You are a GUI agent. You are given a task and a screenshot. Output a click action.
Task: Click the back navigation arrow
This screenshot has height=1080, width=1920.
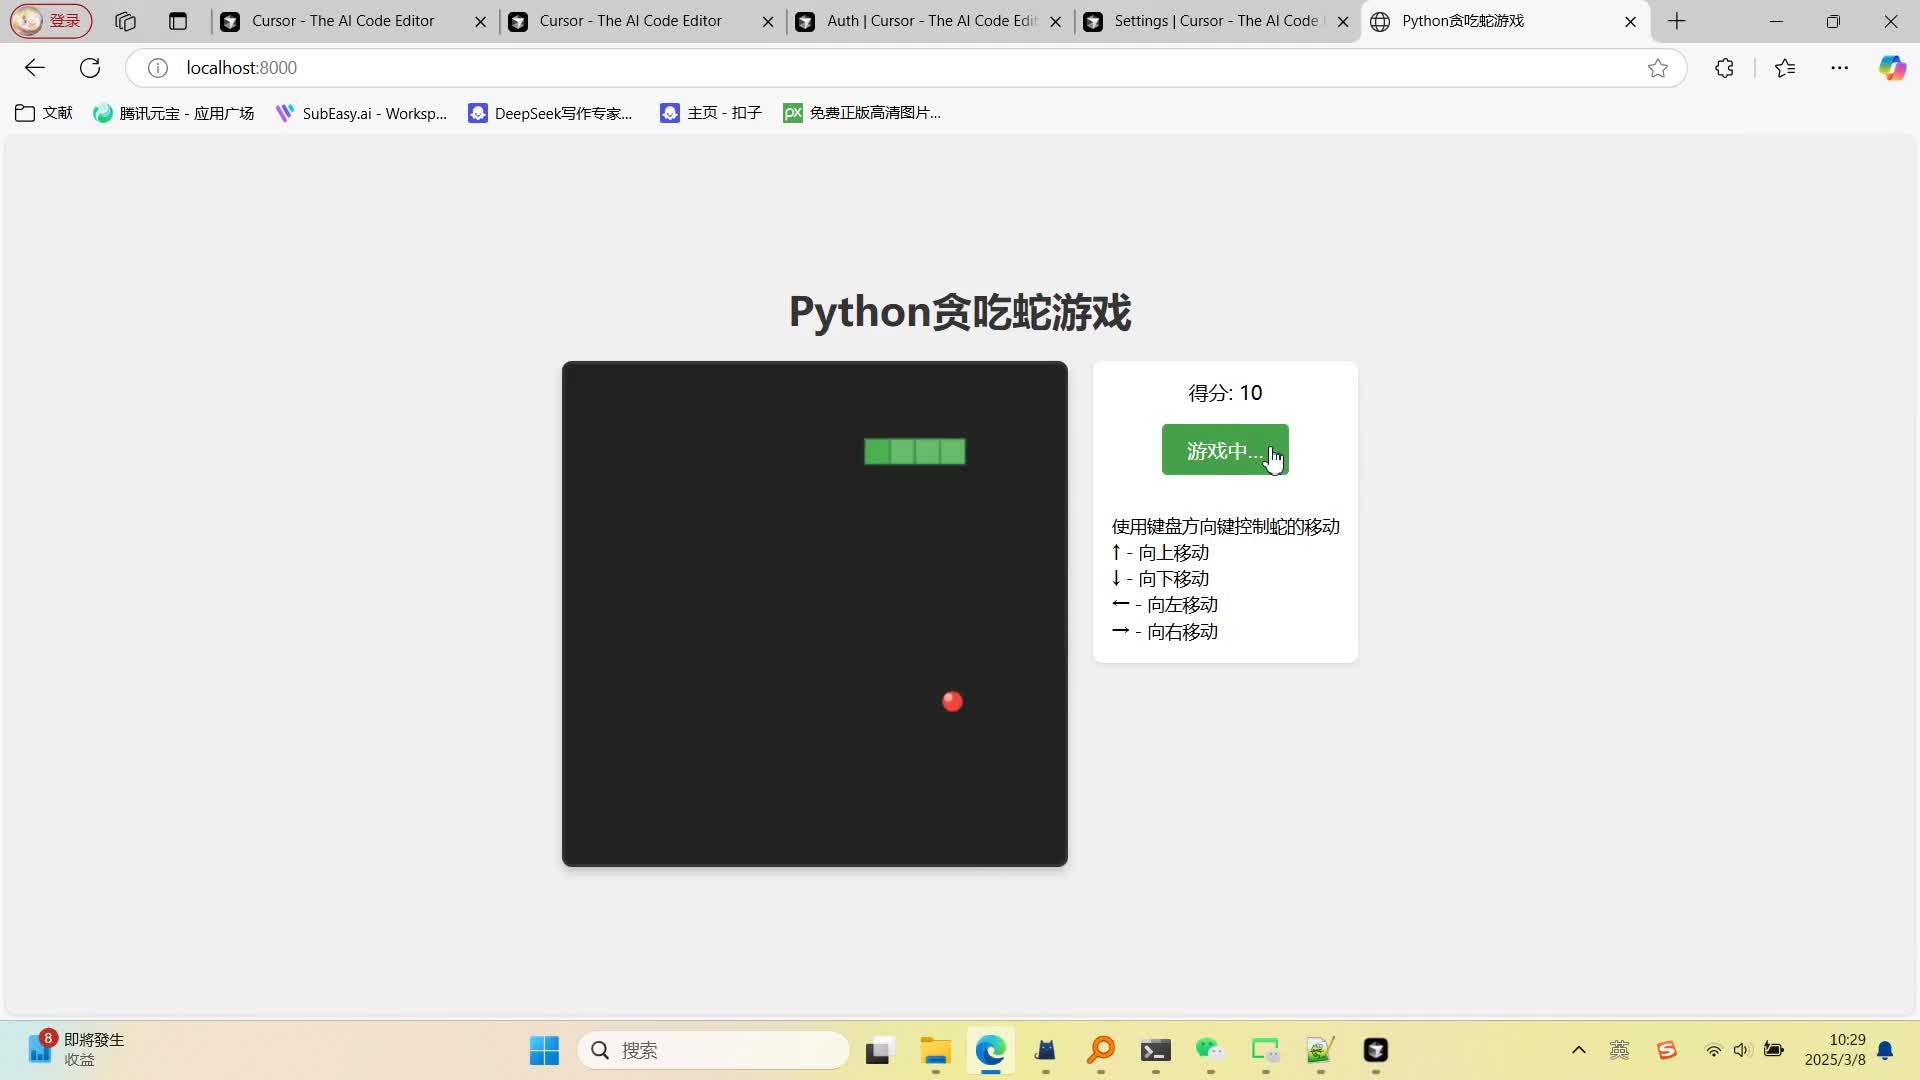click(x=35, y=67)
